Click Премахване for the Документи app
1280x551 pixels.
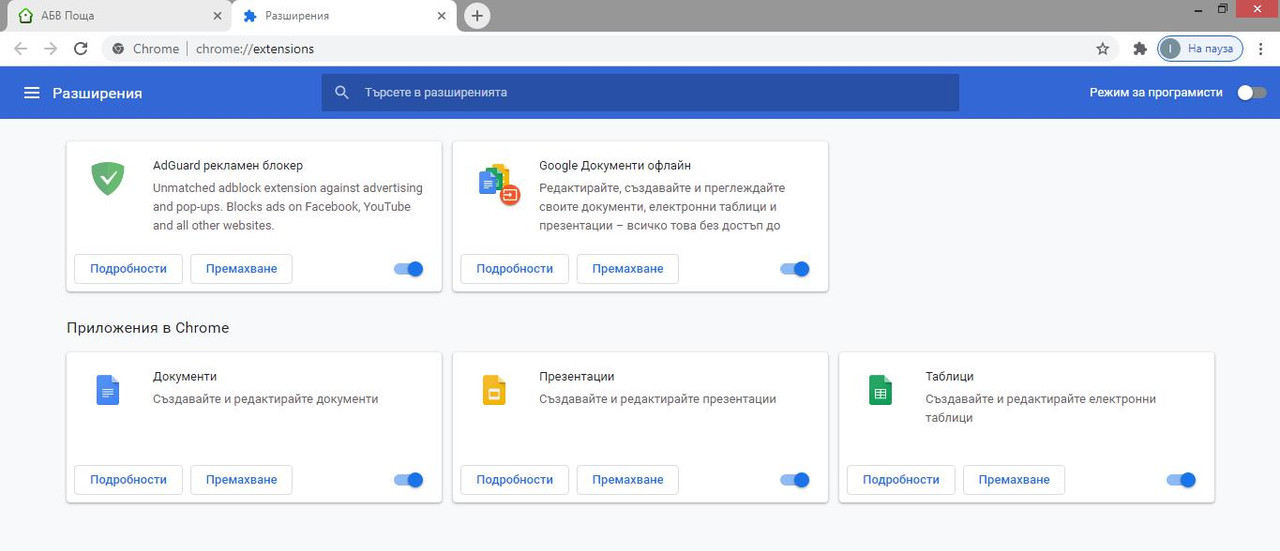click(x=241, y=480)
